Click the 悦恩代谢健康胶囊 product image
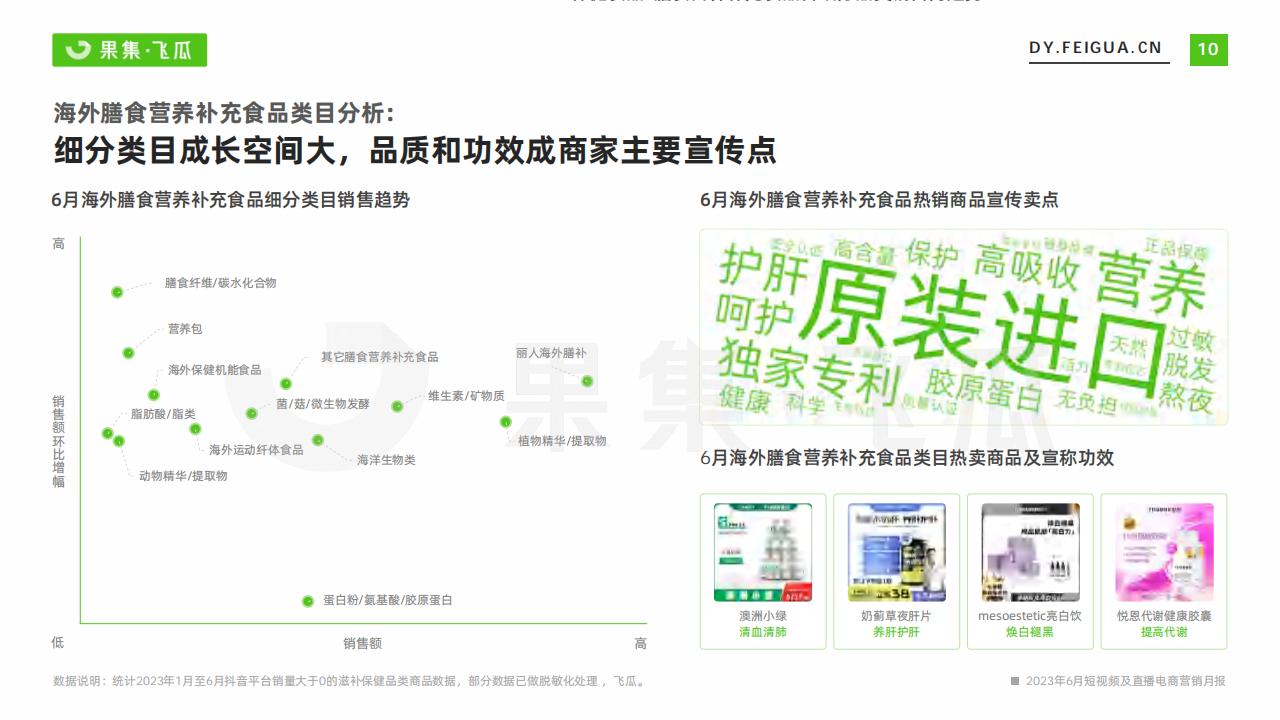Screen dimensions: 1280x720 point(1164,552)
